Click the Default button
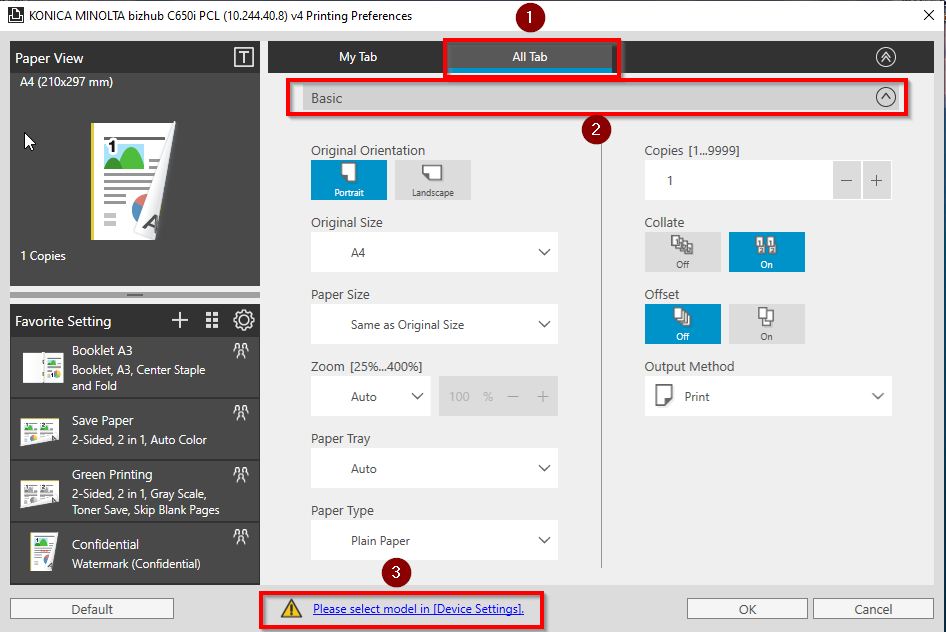The image size is (946, 632). pyautogui.click(x=92, y=609)
